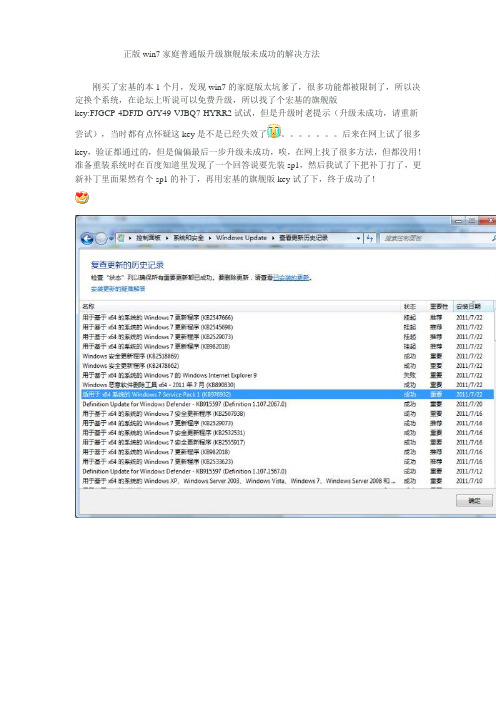
Task: Click the Windows Update breadcrumb
Action: pyautogui.click(x=241, y=238)
